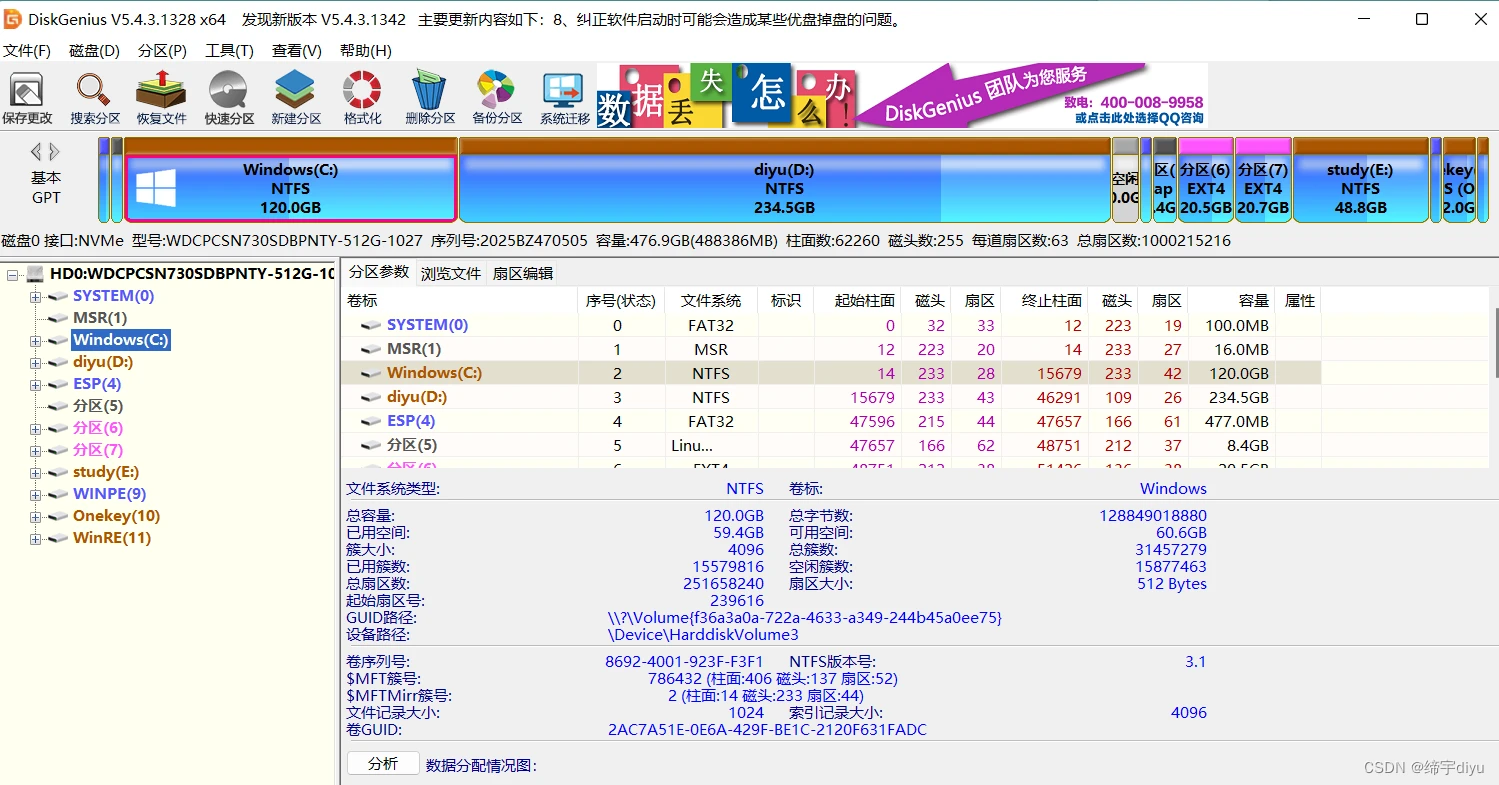
Task: Open the 备份分区 backup partition tool
Action: tap(497, 98)
